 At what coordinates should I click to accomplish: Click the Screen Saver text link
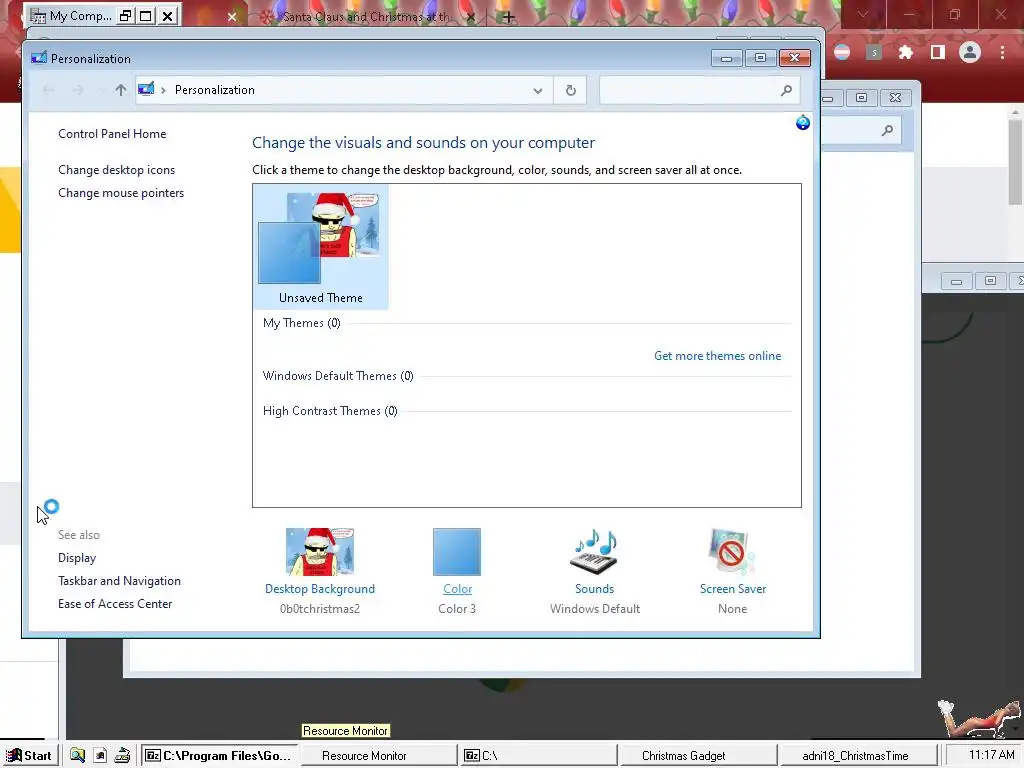coord(733,588)
